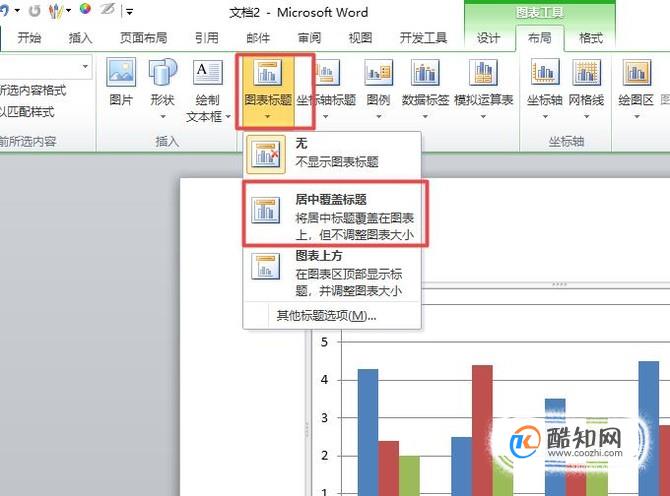The height and width of the screenshot is (496, 670).
Task: Click the colorful sphere icon in quick access toolbar
Action: 85,9
